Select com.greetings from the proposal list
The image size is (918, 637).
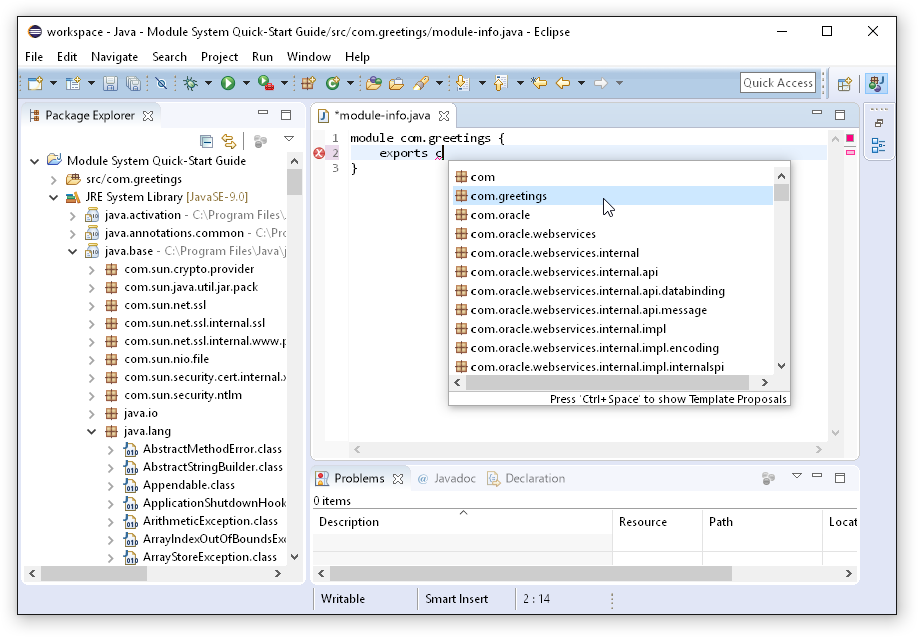pyautogui.click(x=509, y=196)
